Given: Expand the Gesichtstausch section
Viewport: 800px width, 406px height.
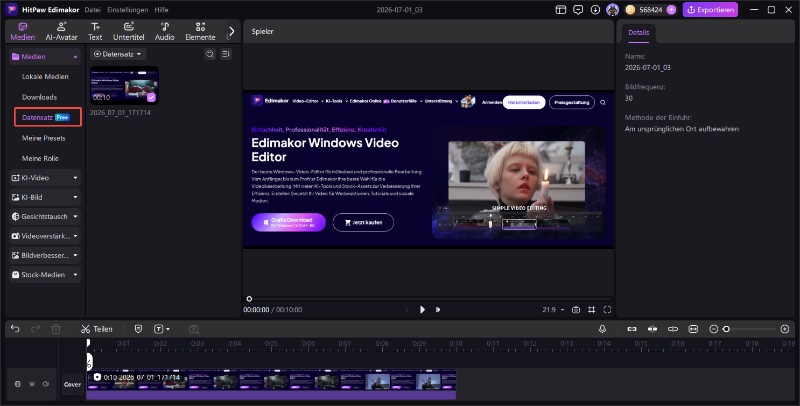Looking at the screenshot, I should (45, 216).
